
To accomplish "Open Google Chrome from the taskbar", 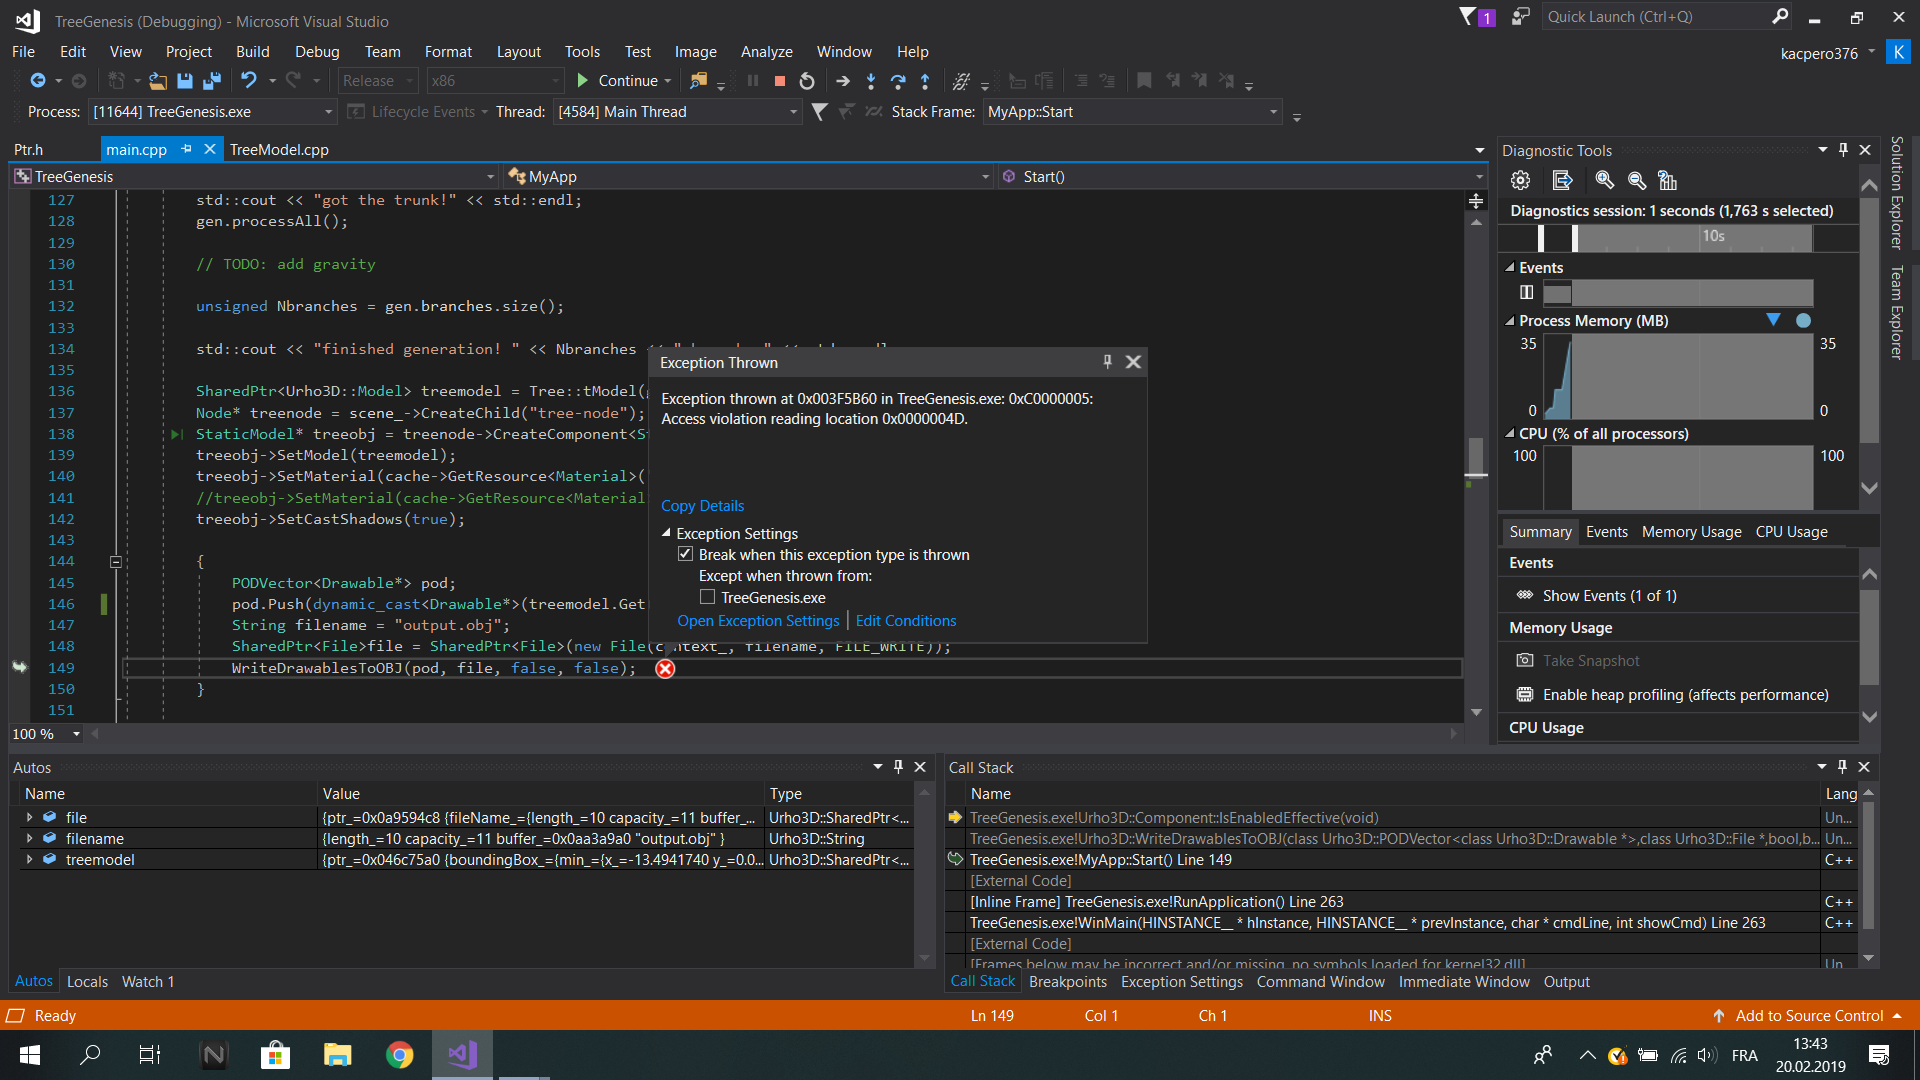I will point(400,1055).
